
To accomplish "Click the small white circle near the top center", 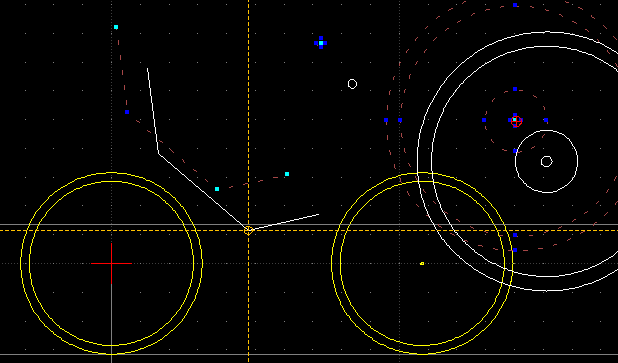I will click(x=352, y=84).
